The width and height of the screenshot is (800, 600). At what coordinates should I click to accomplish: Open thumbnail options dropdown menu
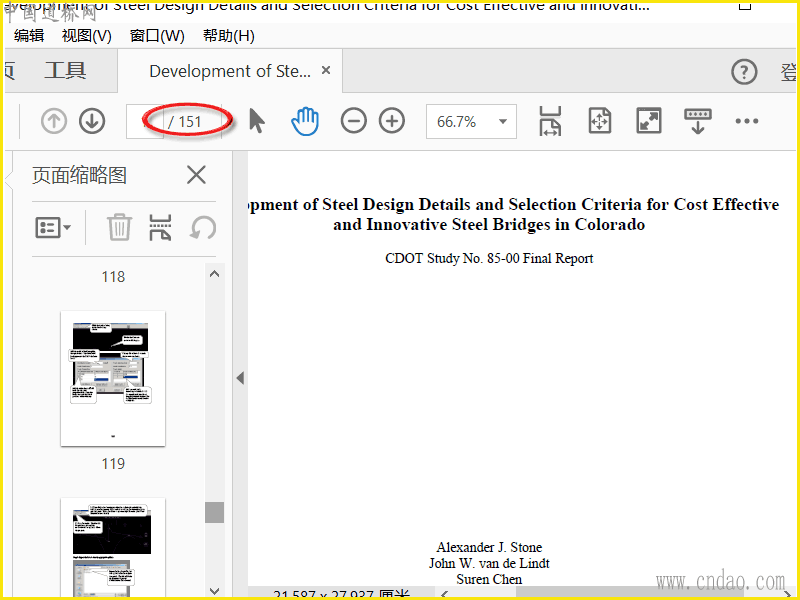point(53,228)
